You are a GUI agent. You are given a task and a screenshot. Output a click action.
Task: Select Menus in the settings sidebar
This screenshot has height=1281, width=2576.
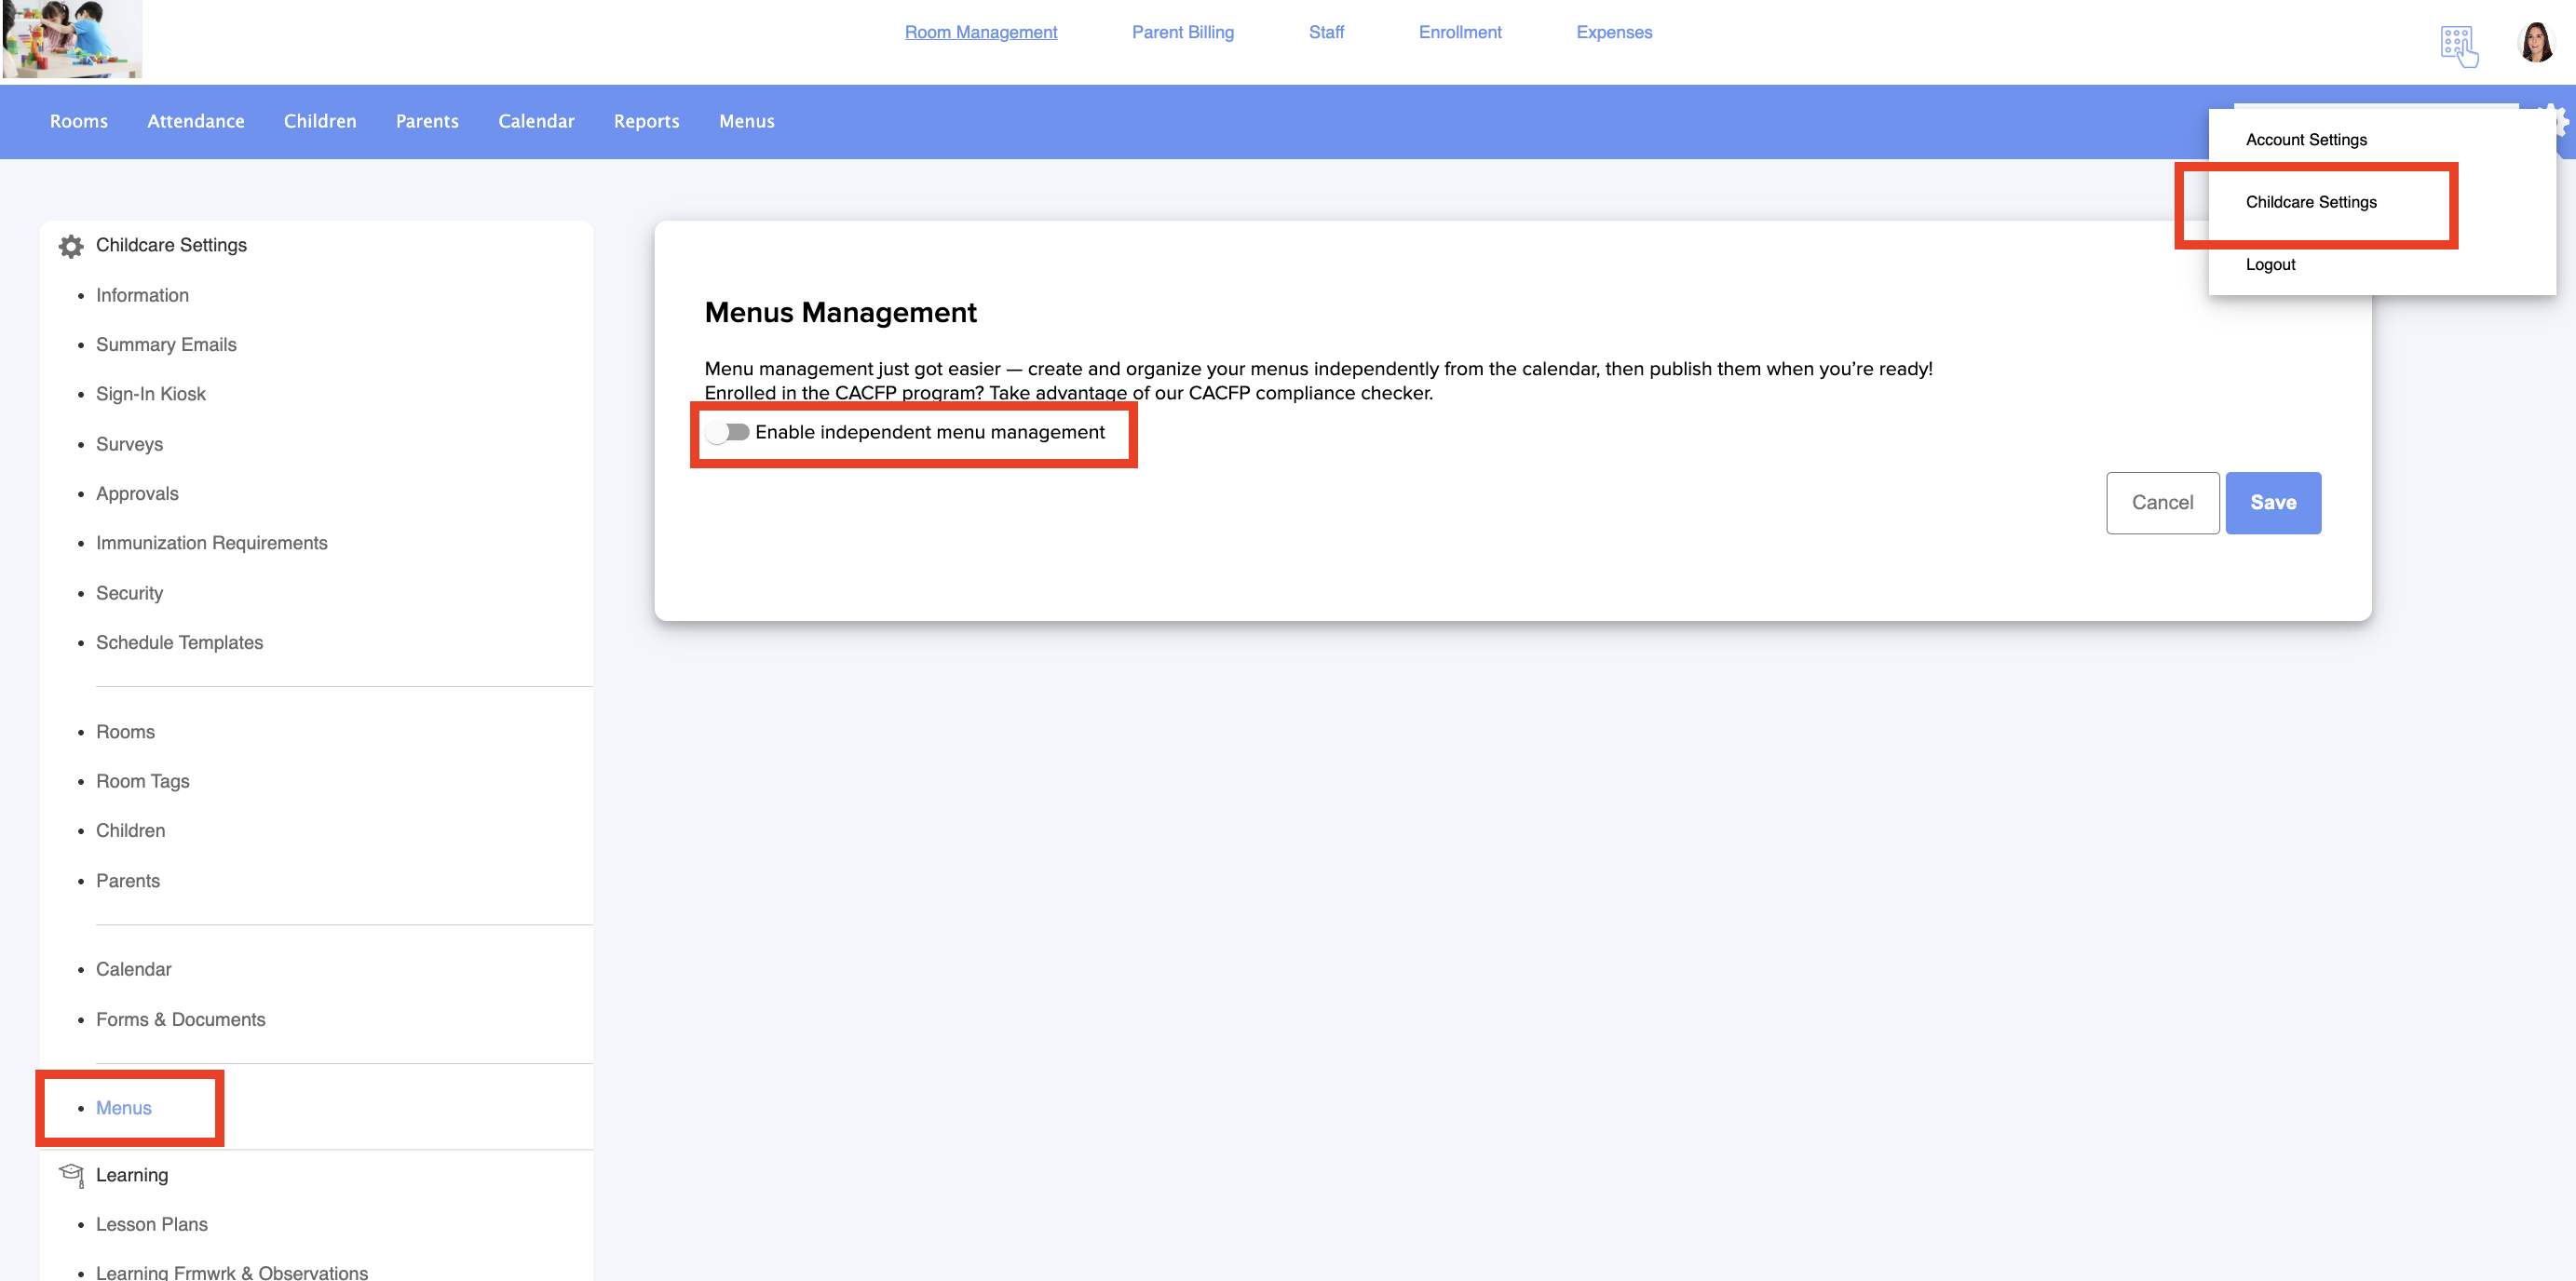[x=124, y=1108]
